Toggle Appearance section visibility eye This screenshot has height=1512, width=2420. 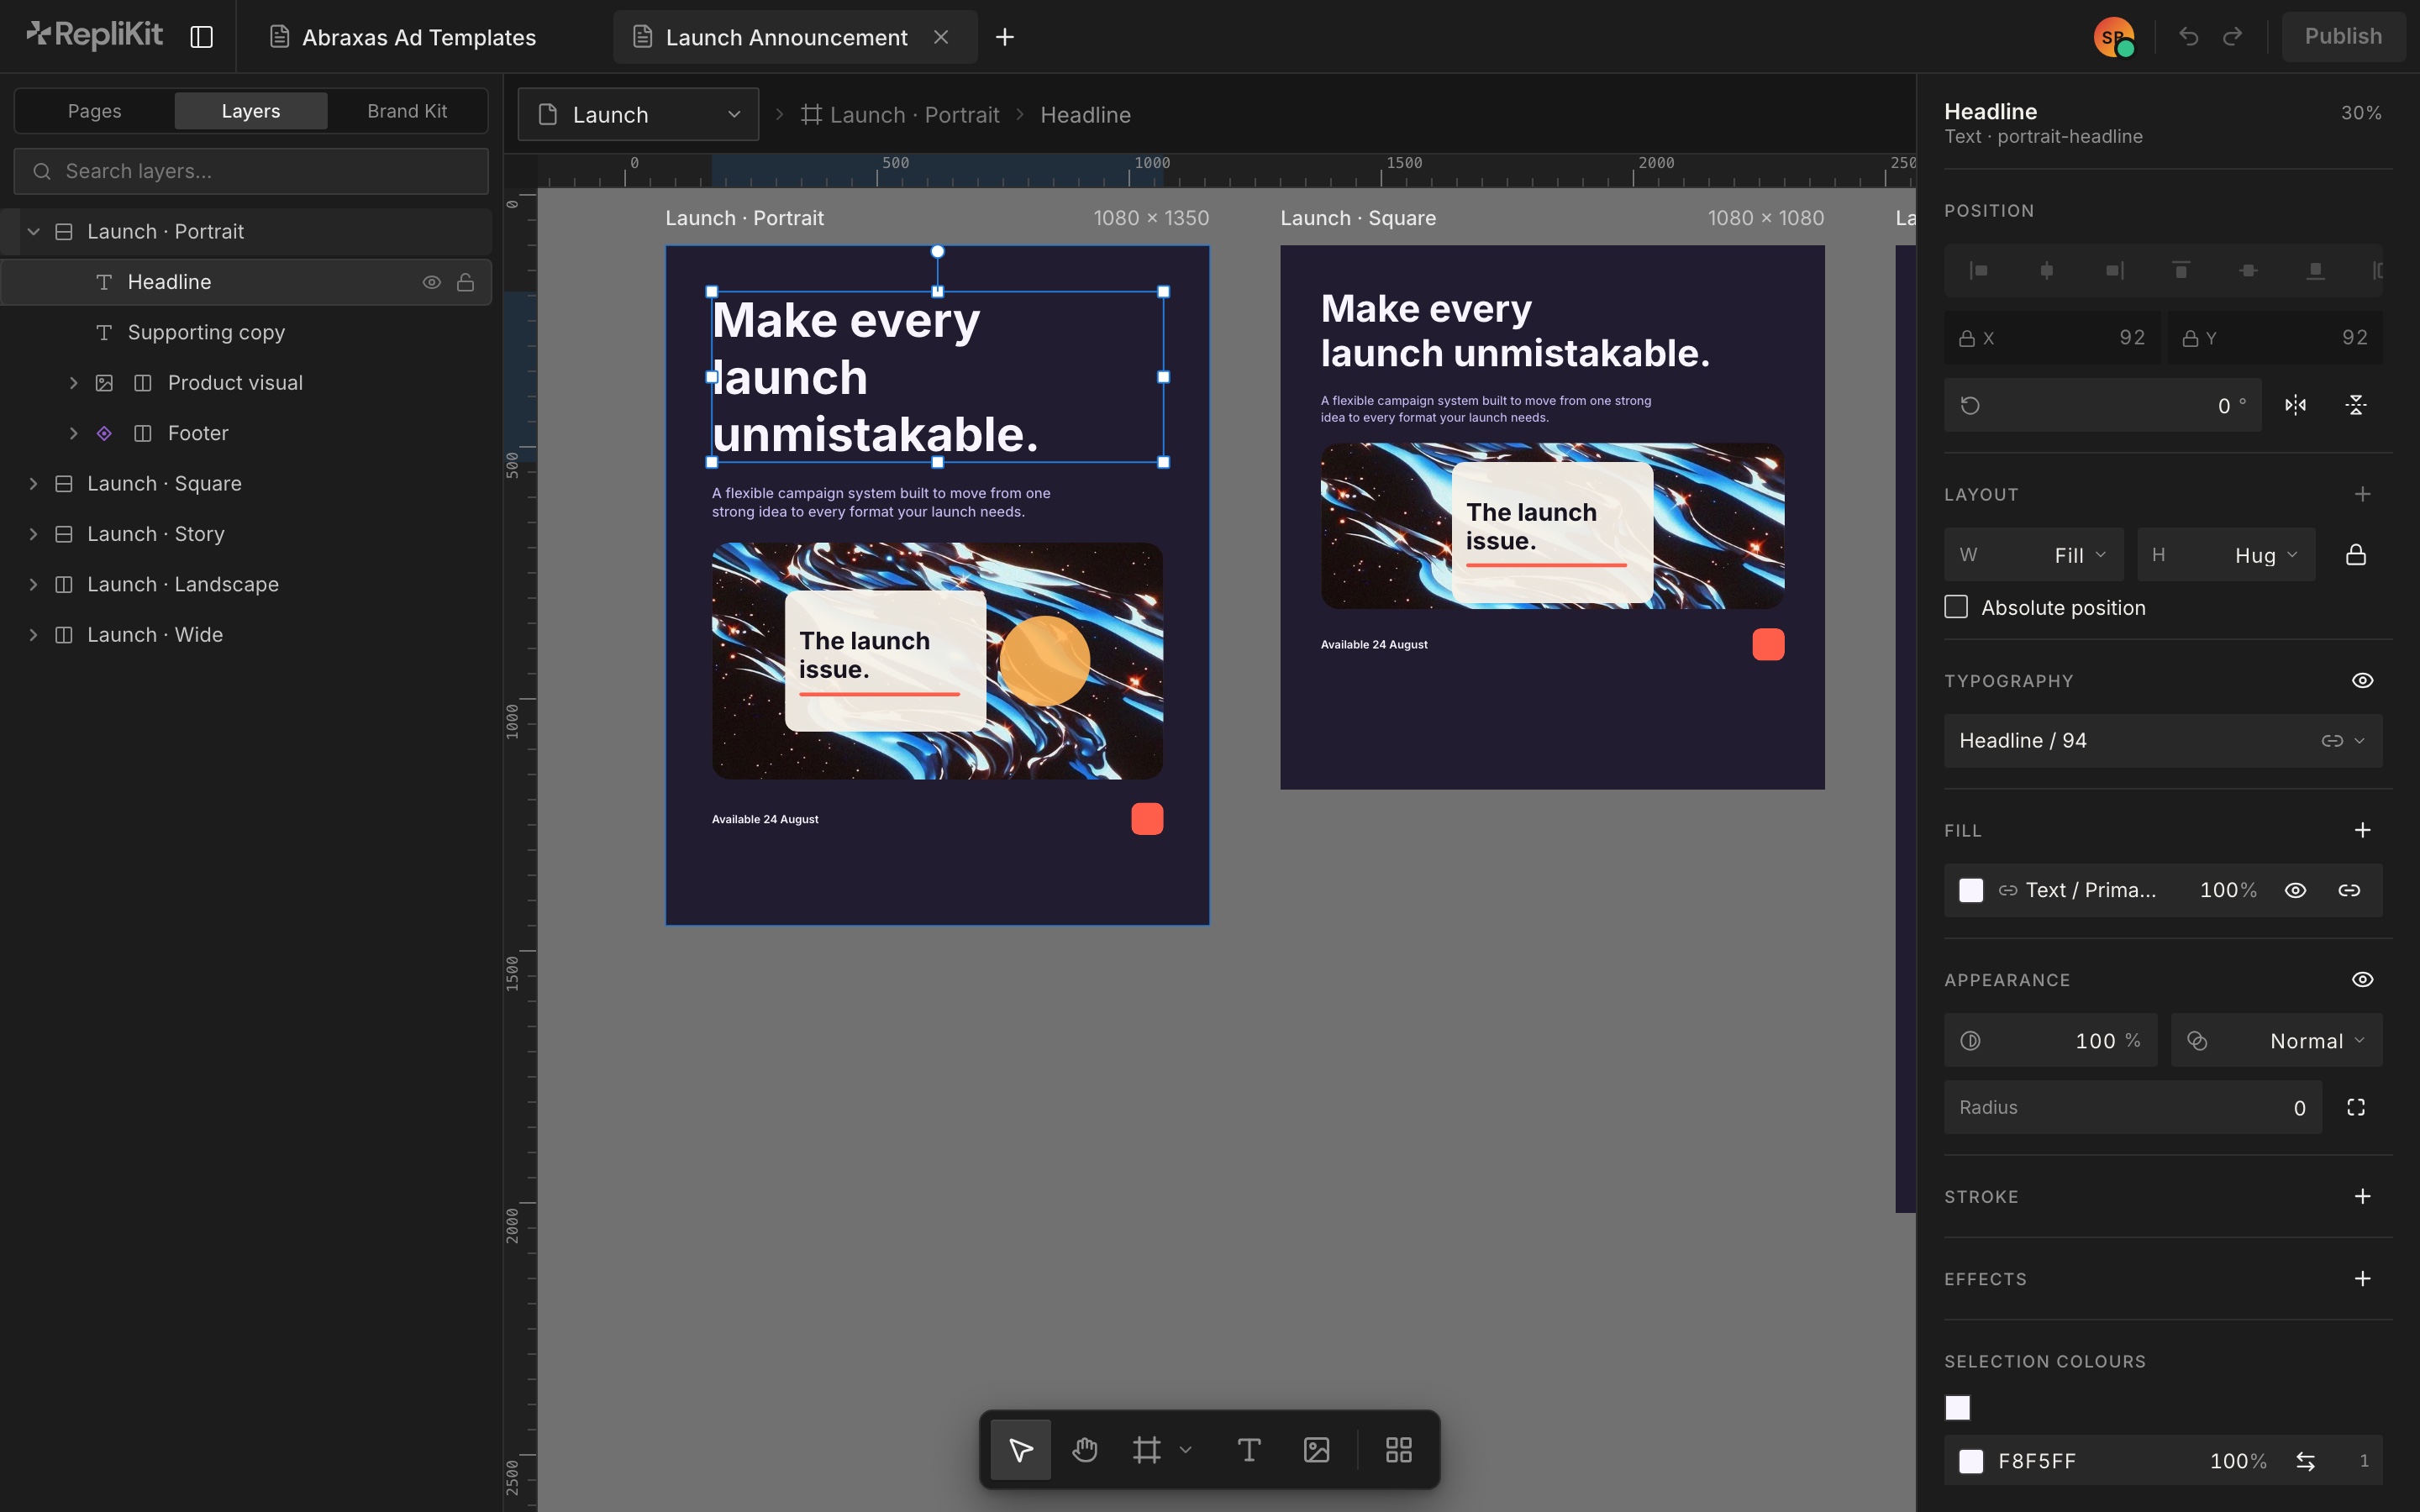(x=2362, y=979)
